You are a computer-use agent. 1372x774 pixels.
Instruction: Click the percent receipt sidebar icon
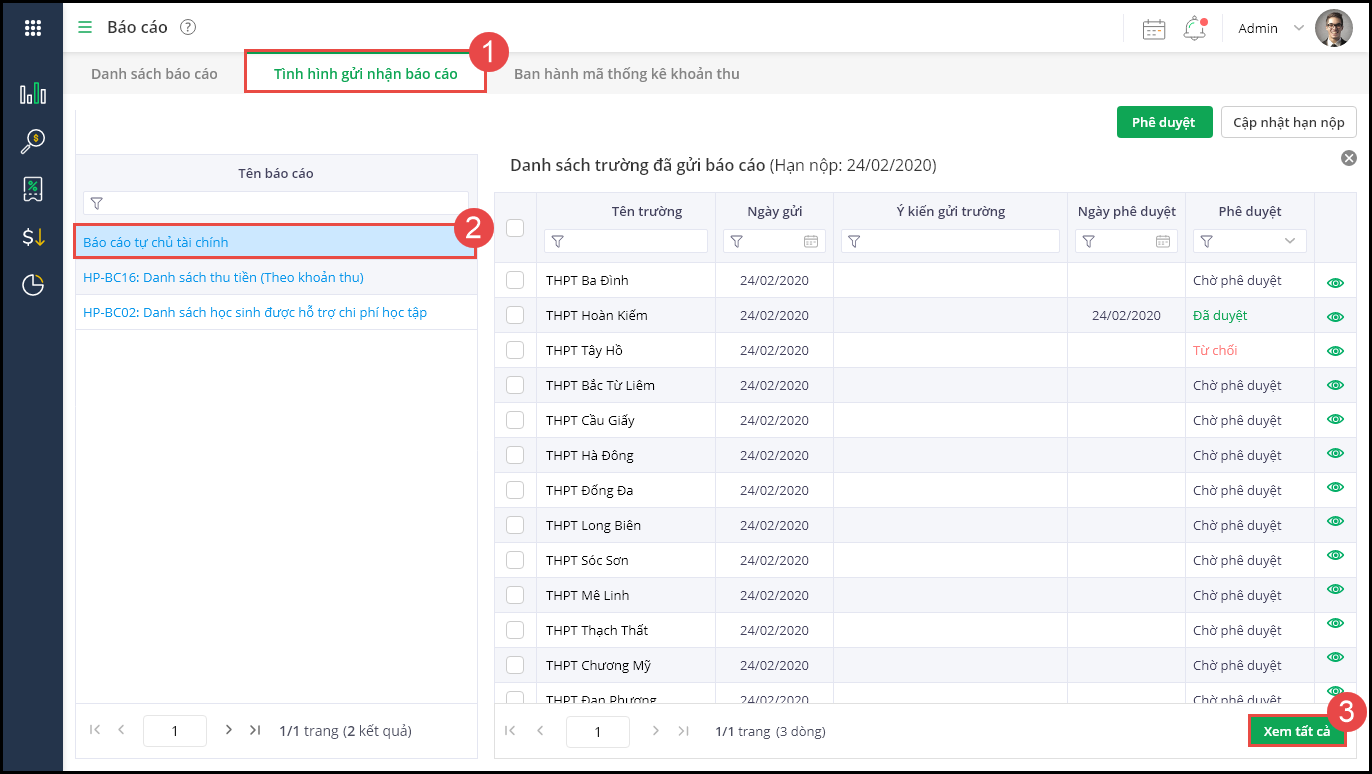click(x=33, y=189)
